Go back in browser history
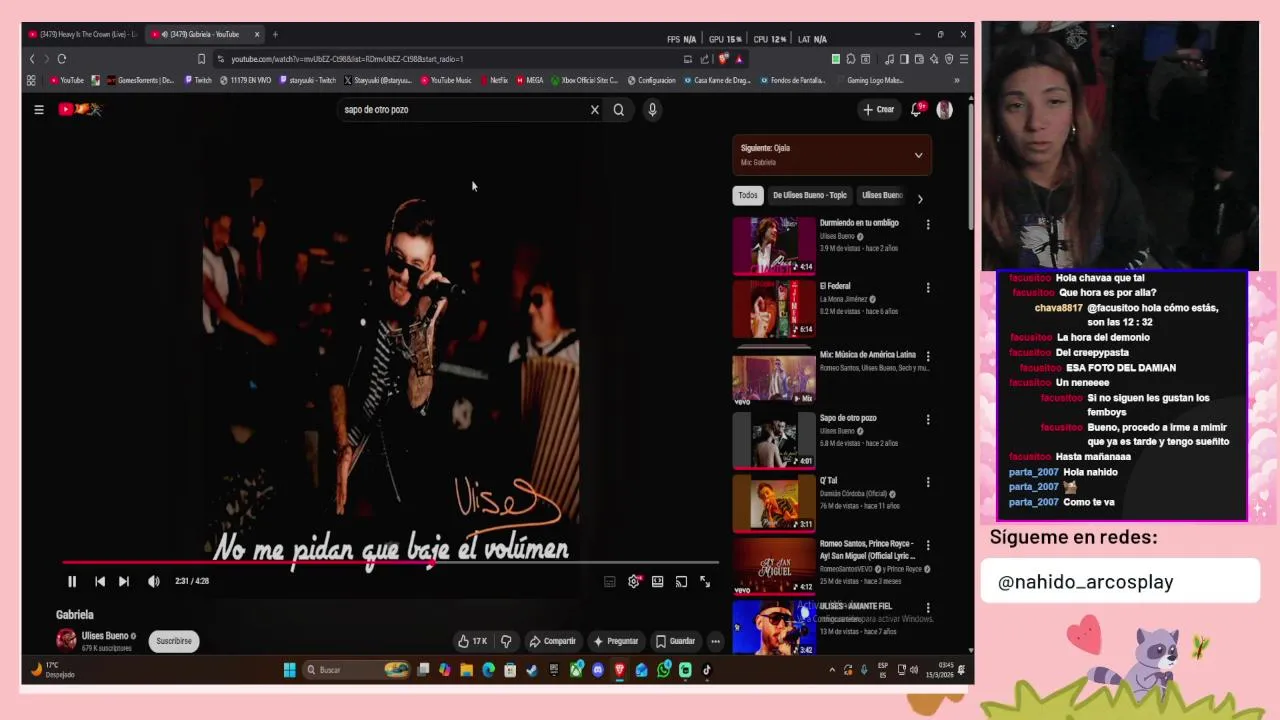The image size is (1280, 720). pyautogui.click(x=32, y=59)
